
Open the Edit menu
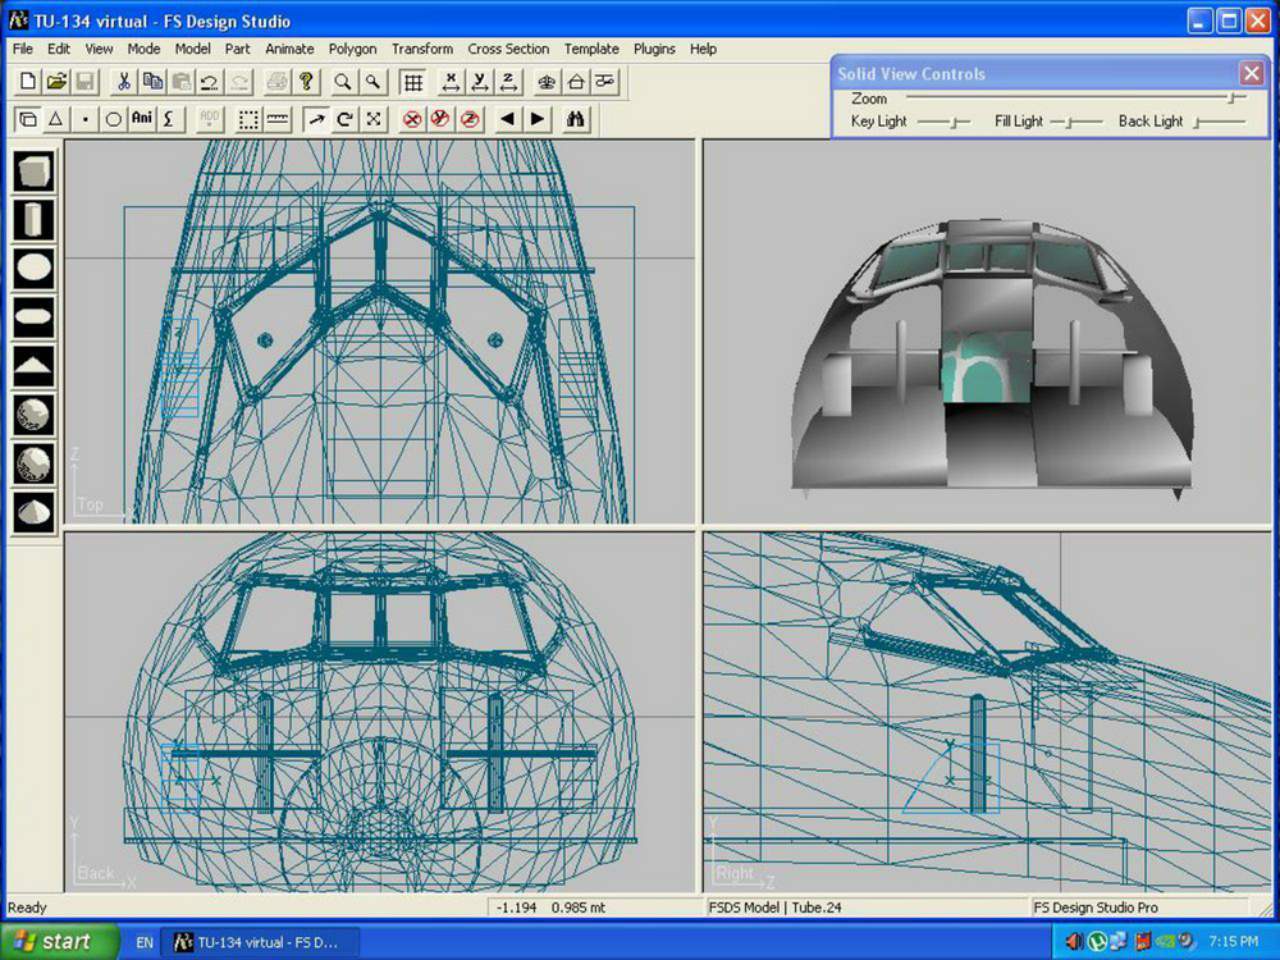pos(59,48)
